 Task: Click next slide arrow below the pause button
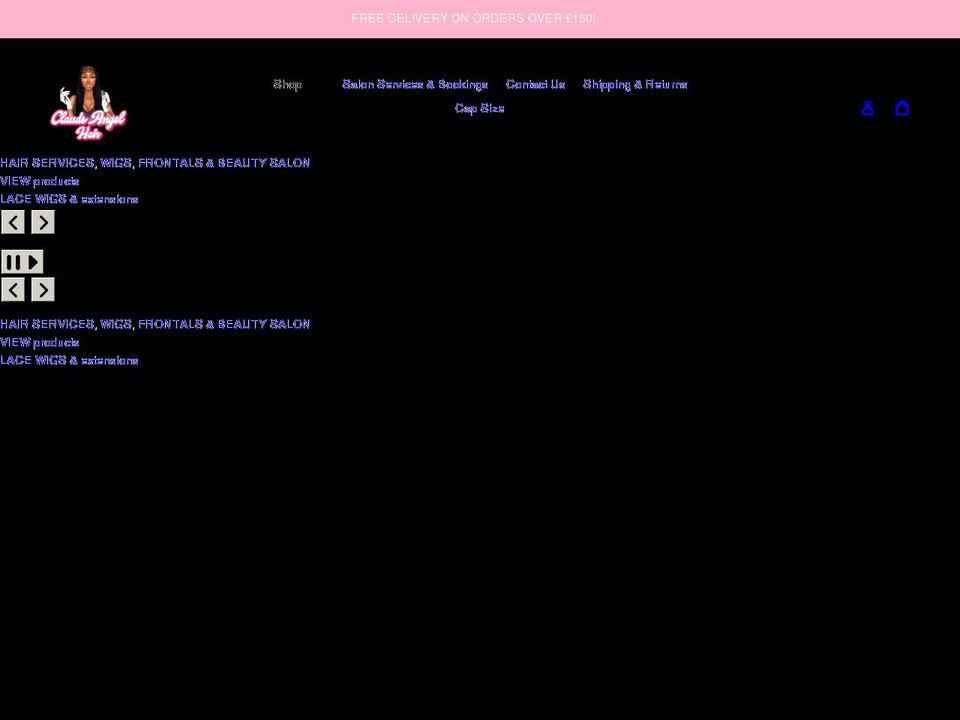tap(43, 290)
